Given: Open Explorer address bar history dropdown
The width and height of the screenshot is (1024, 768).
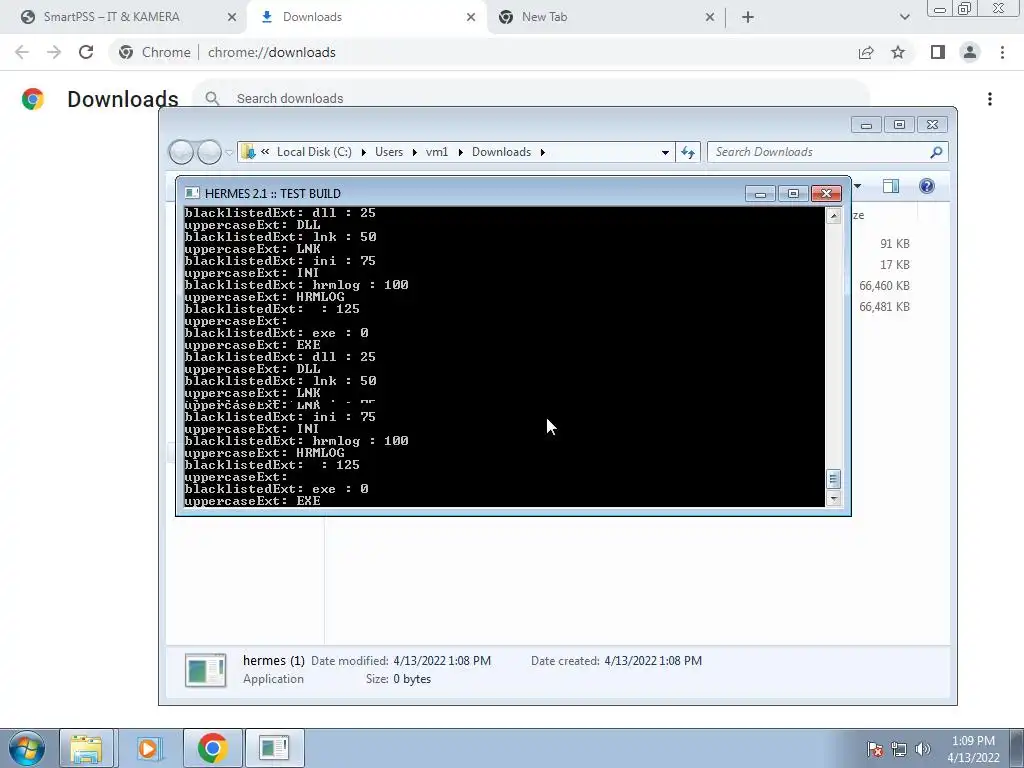Looking at the screenshot, I should tap(665, 152).
